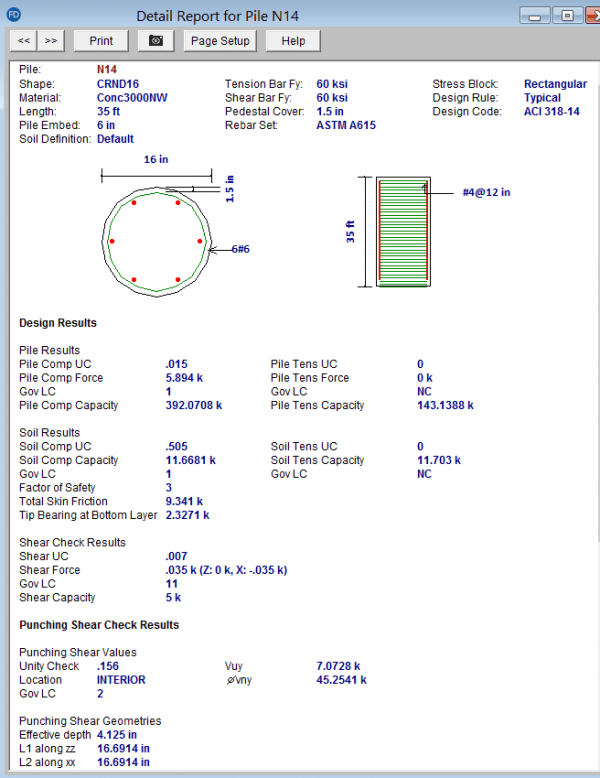This screenshot has height=778, width=600.
Task: Click the Punching Shear Check Results heading
Action: pos(99,625)
